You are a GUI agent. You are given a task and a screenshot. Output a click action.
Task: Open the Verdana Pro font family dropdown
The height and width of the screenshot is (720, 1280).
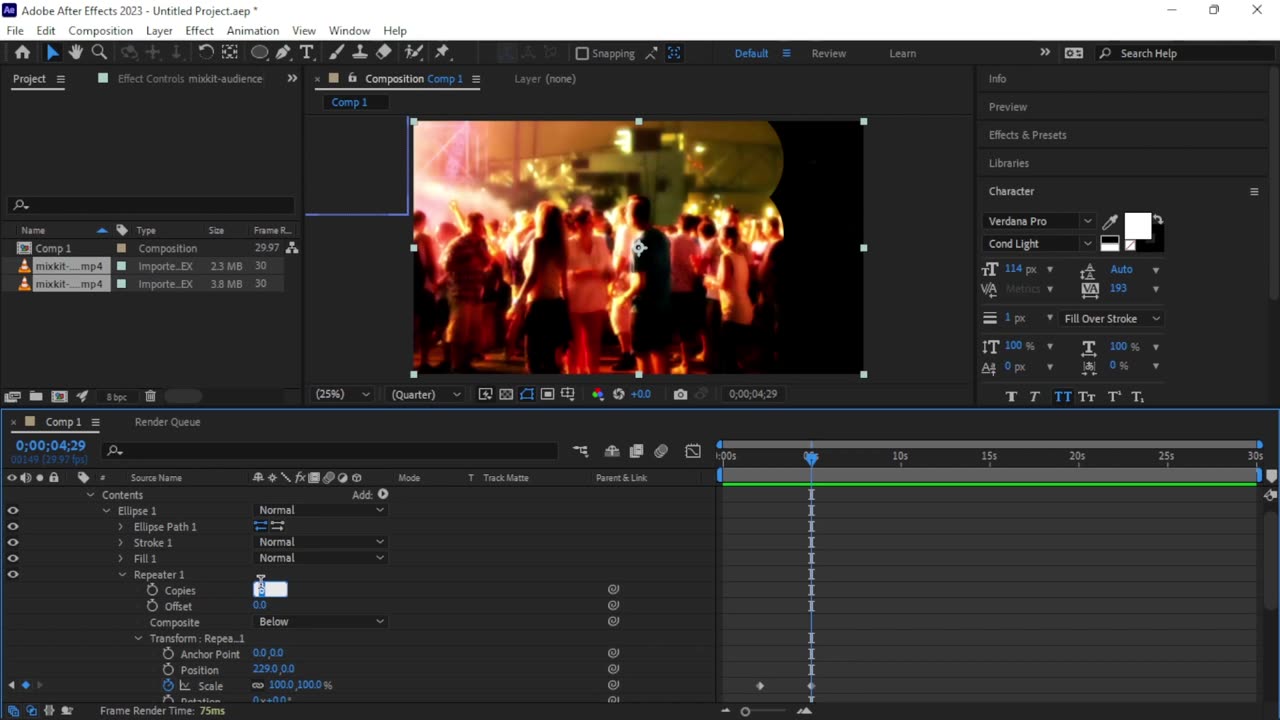1039,221
